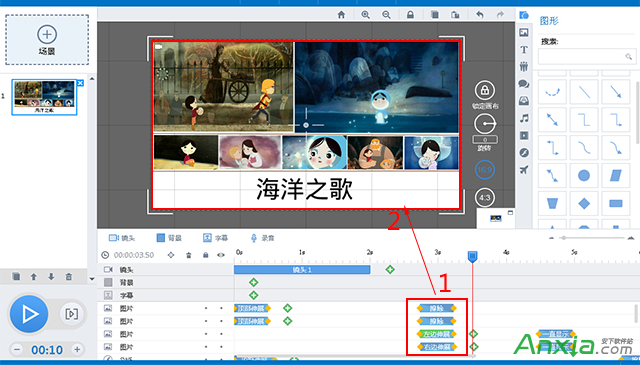Open the speech bubble panel icon

pyautogui.click(x=524, y=84)
